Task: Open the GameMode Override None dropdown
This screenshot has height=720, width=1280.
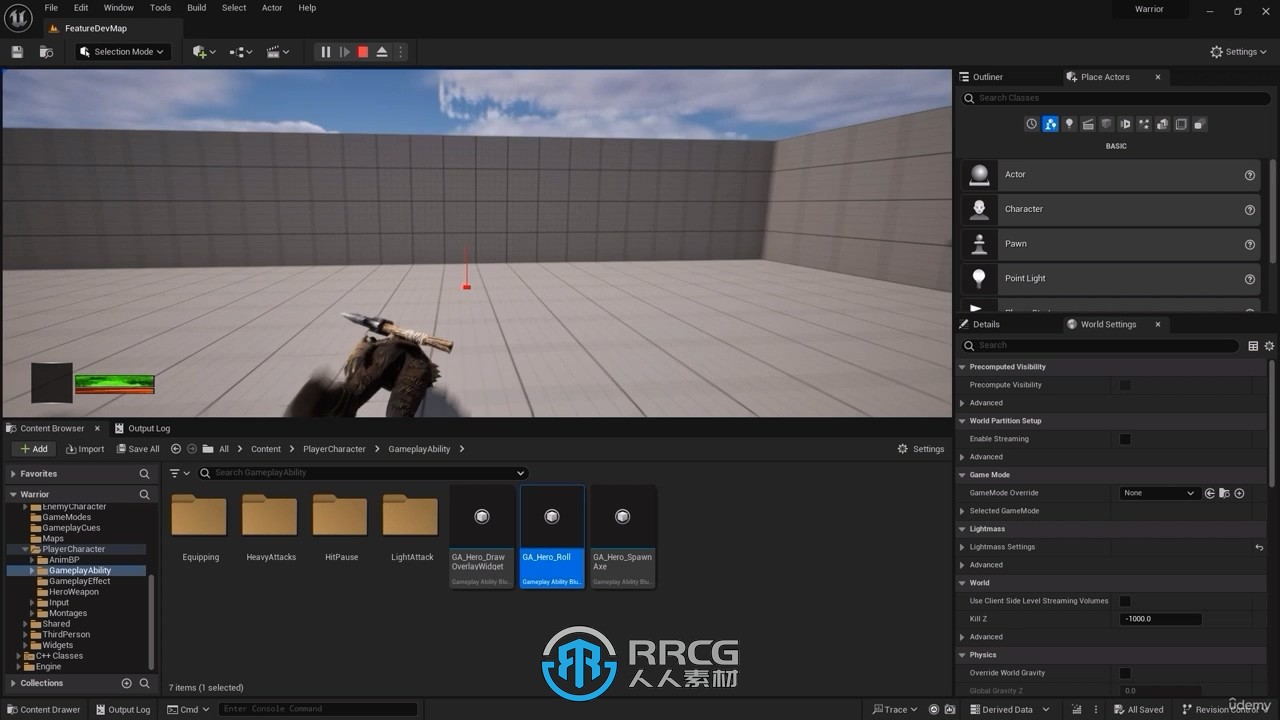Action: tap(1158, 493)
